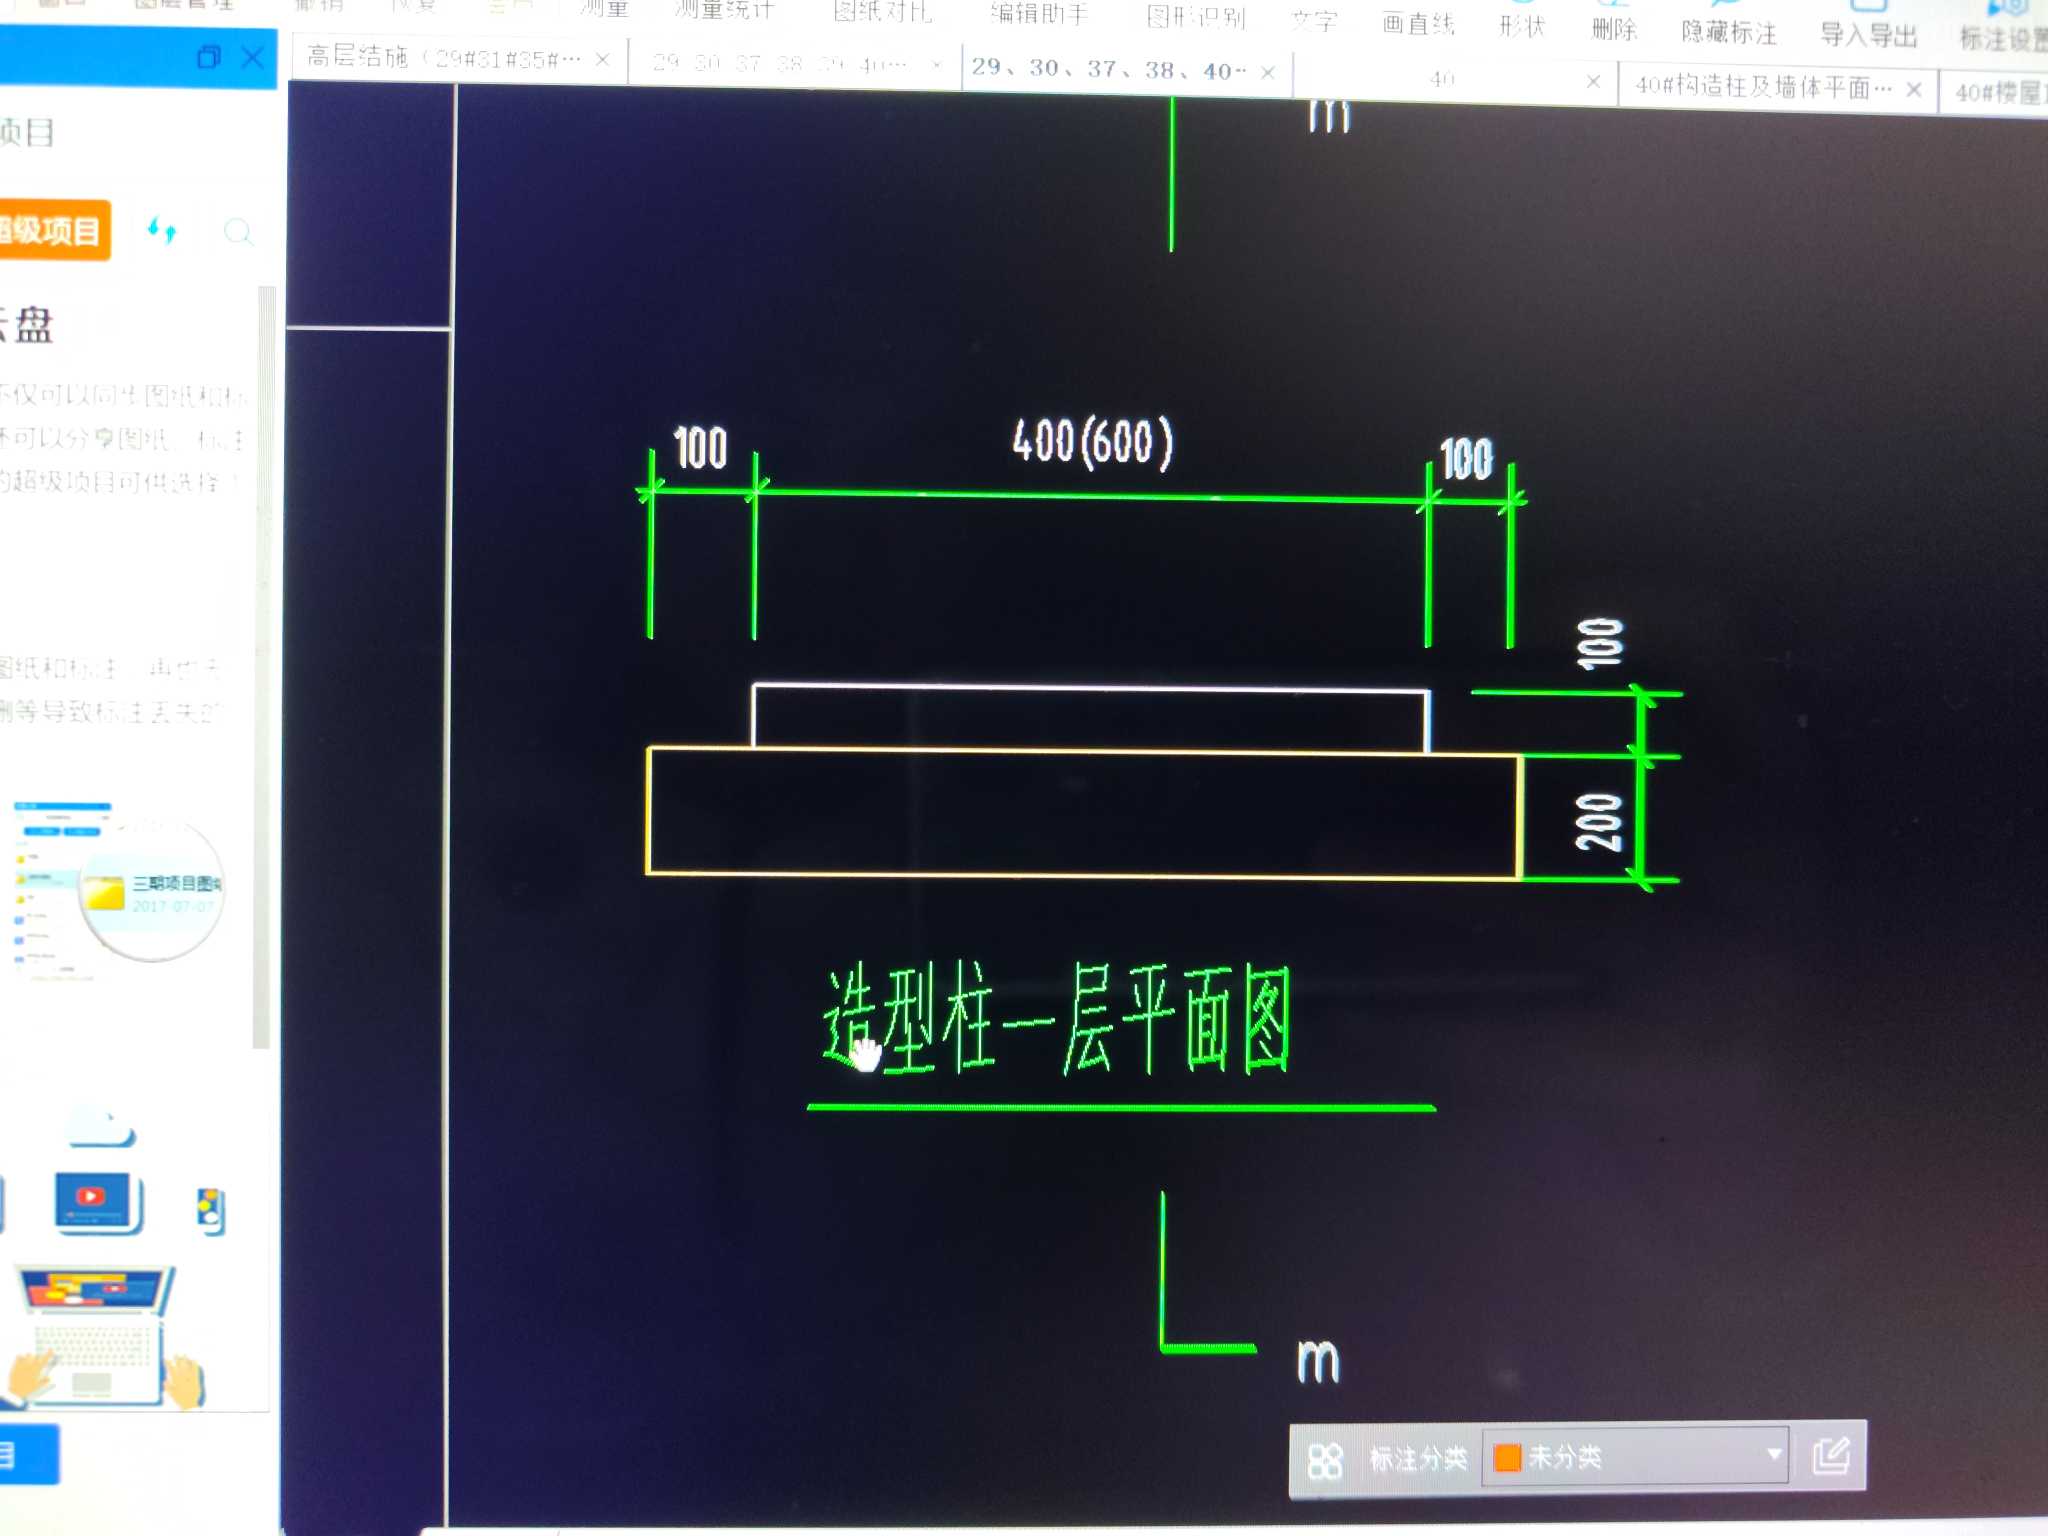
Task: Click the restore icon on left panel header
Action: [x=208, y=57]
